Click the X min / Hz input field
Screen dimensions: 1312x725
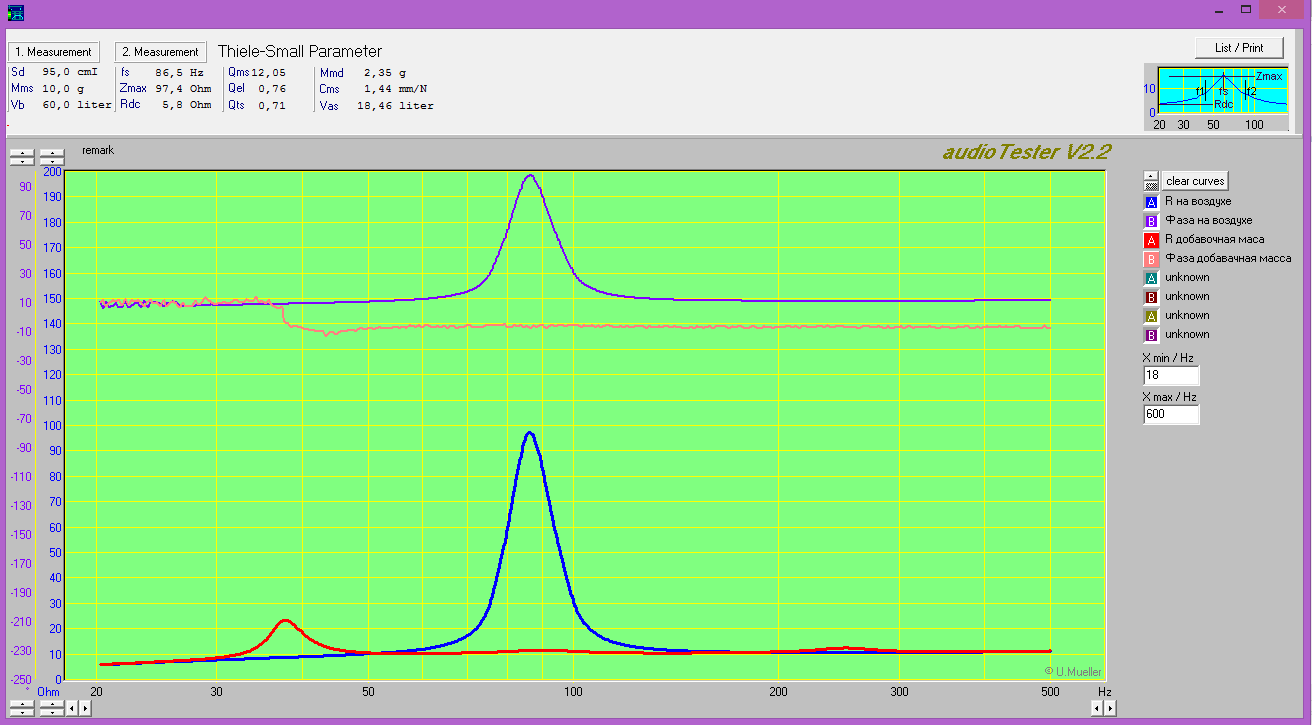[x=1170, y=376]
